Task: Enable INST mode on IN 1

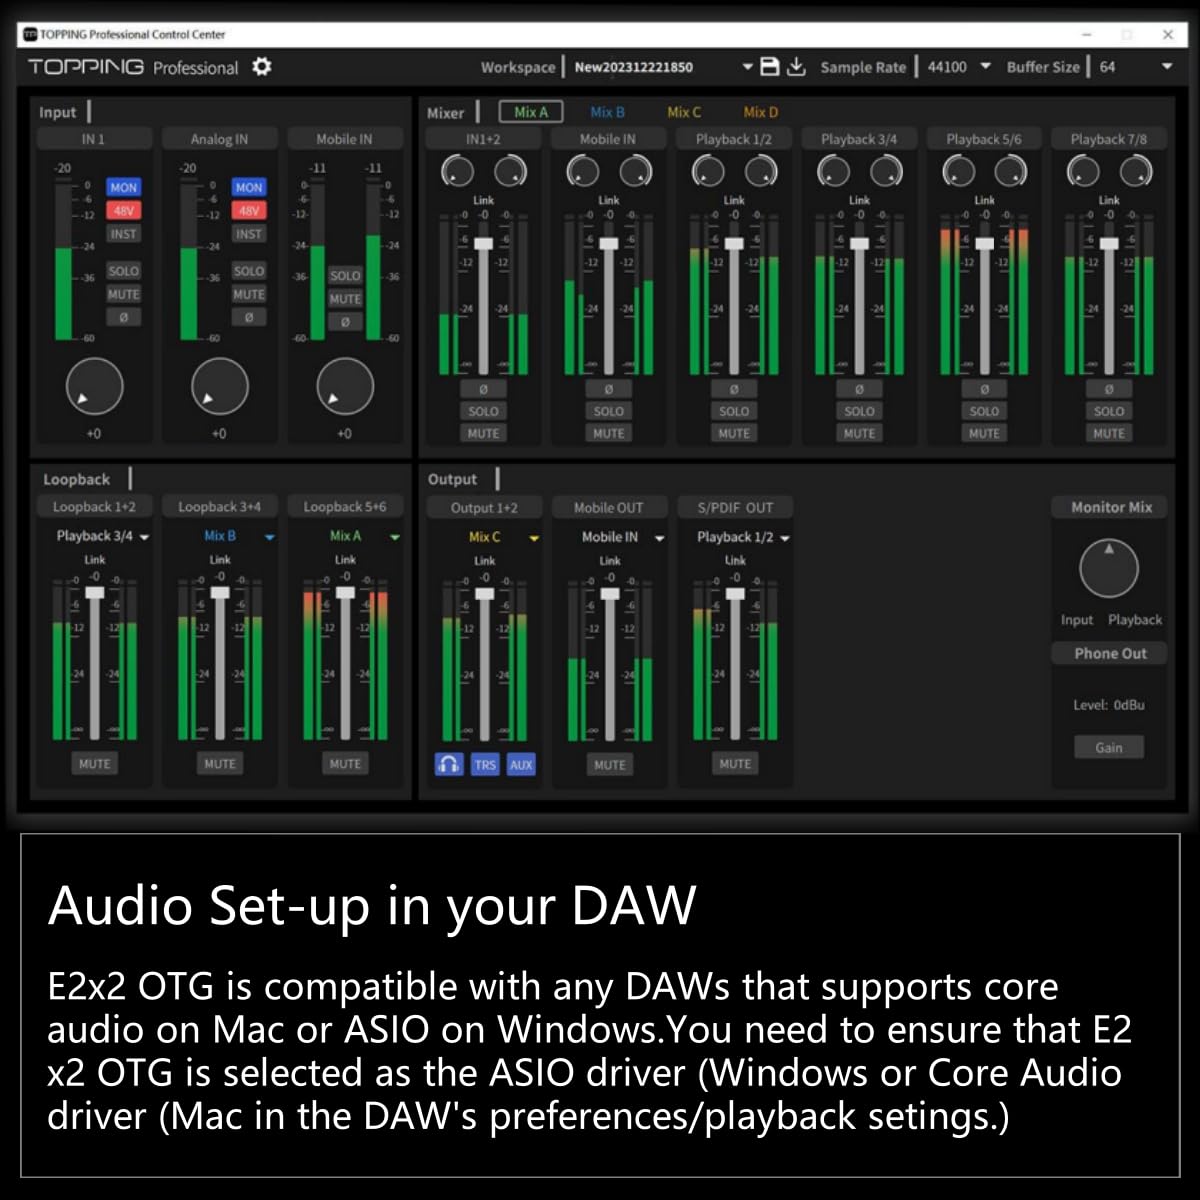Action: tap(123, 234)
